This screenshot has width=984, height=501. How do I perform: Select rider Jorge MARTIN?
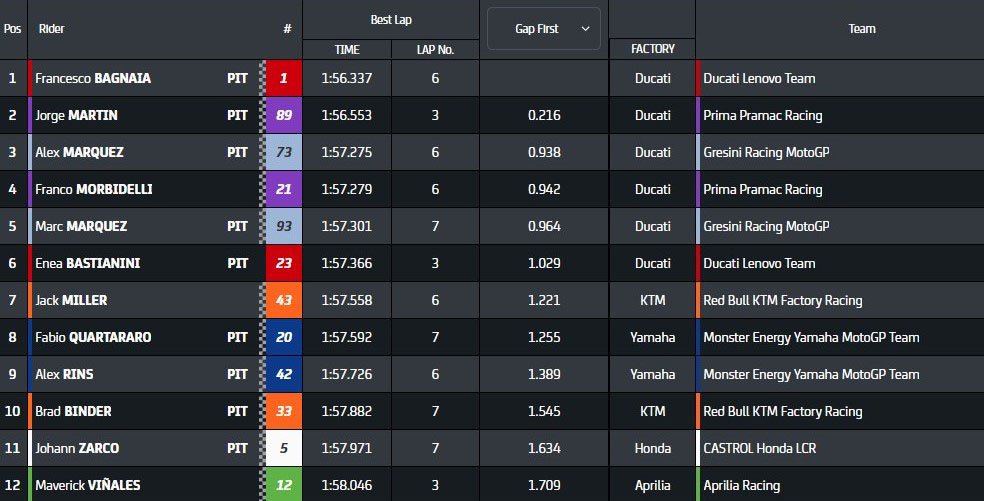tap(77, 116)
